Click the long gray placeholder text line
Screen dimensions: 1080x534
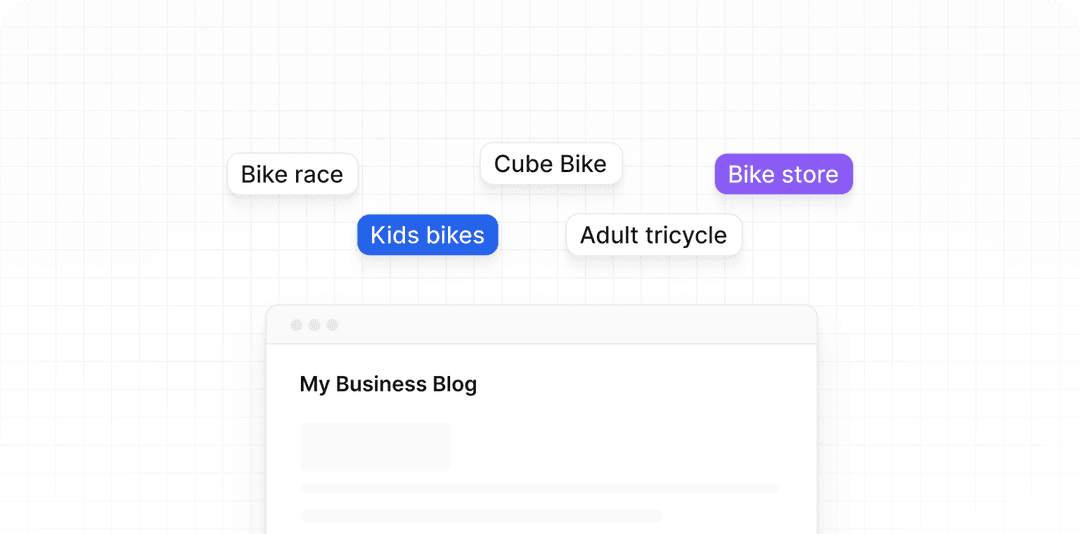tap(539, 489)
